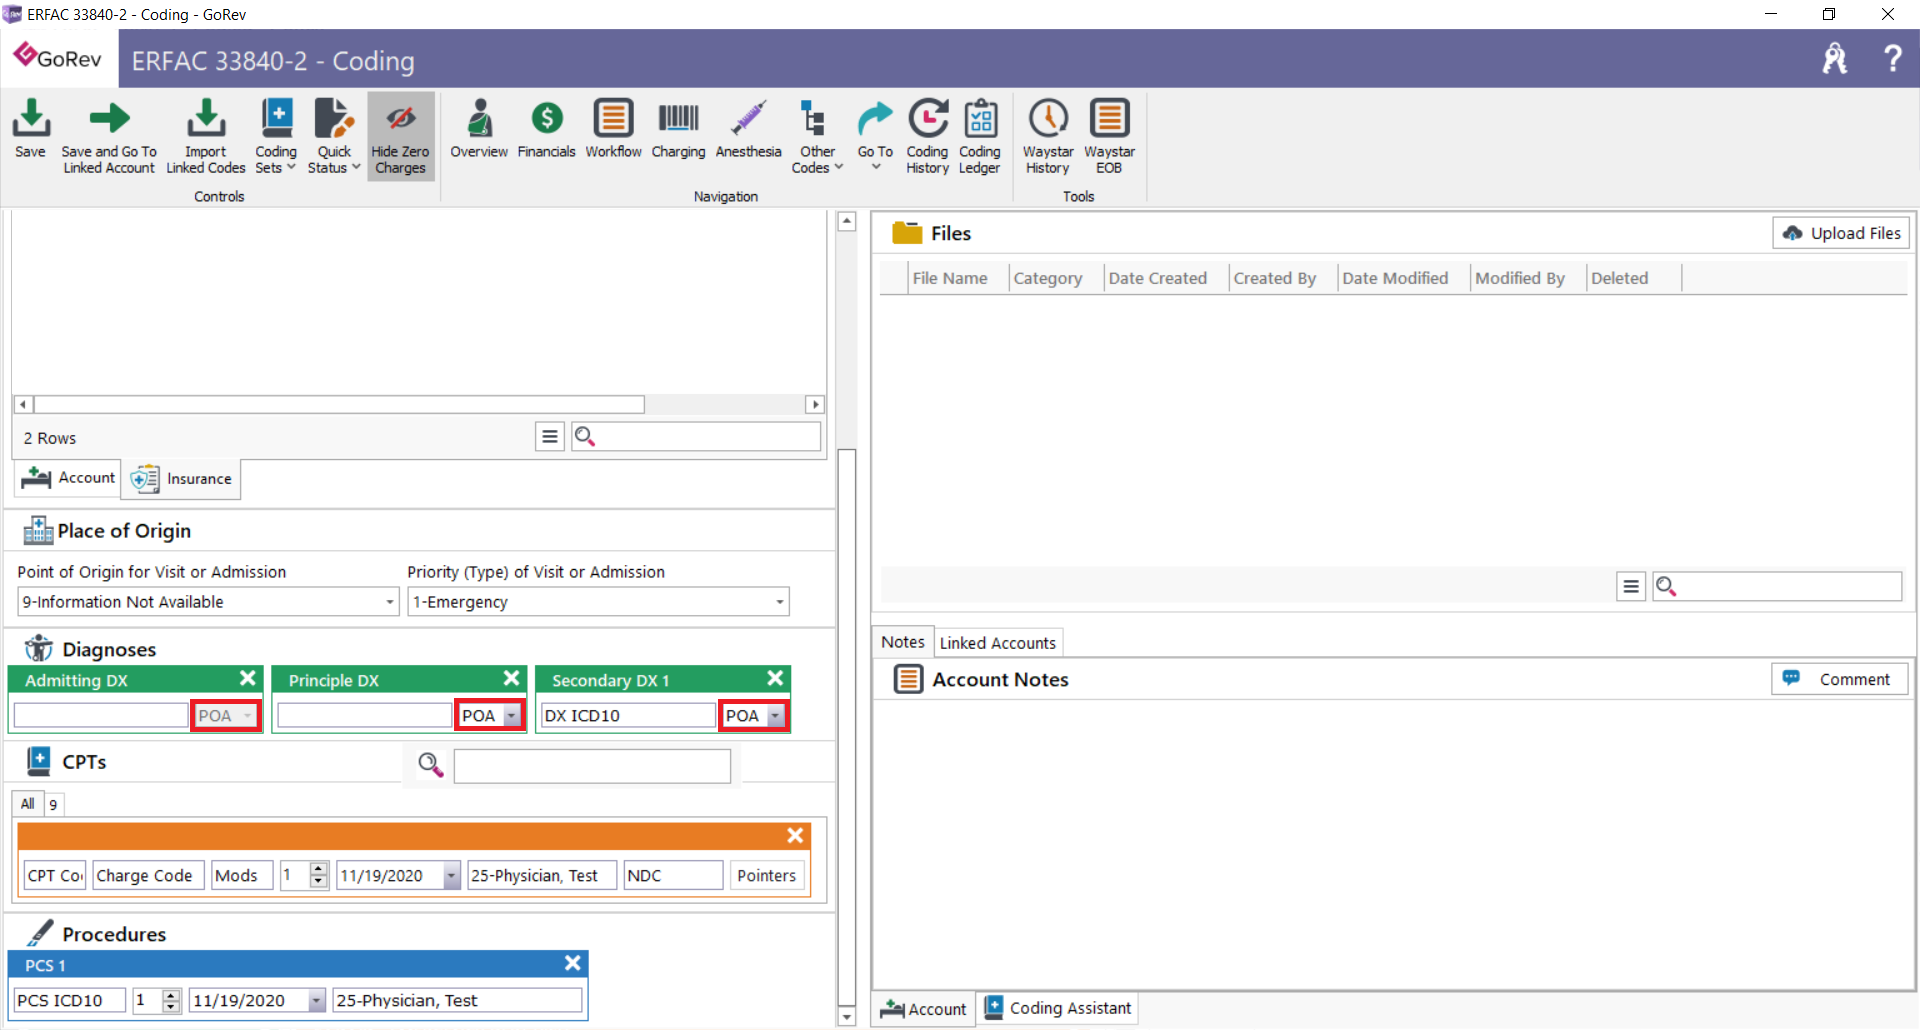Viewport: 1920px width, 1030px height.
Task: Open the 2 Rows grid options menu icon
Action: tap(549, 437)
